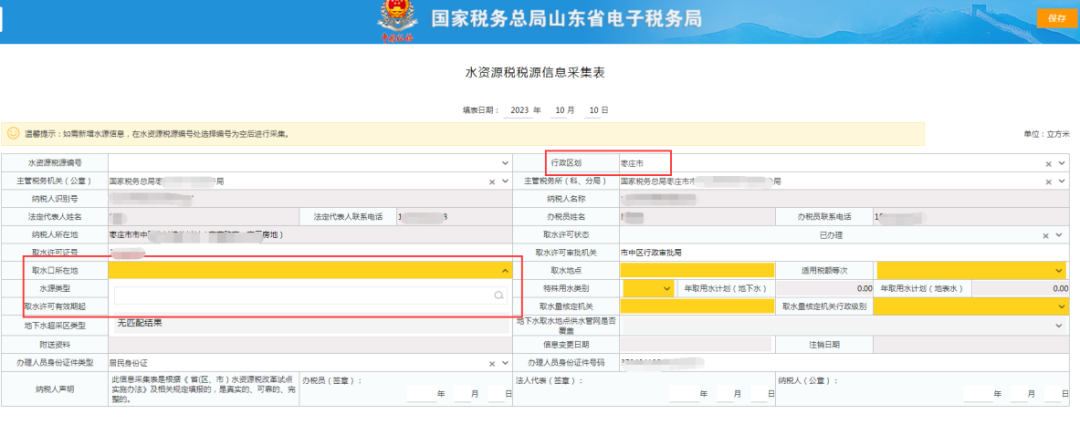Click the 年取用水计划（地表水） value field
This screenshot has width=1080, height=425.
tap(1019, 288)
